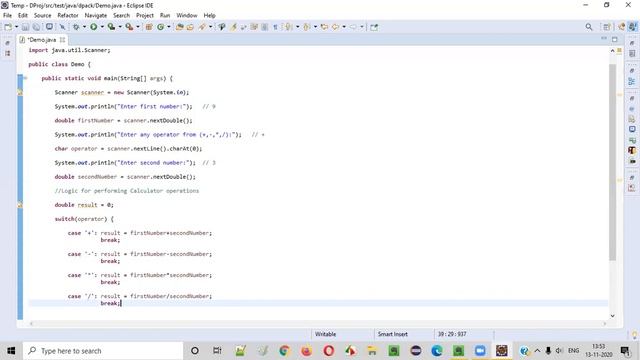Switch to the Java perspective icon
The height and width of the screenshot is (360, 640).
click(632, 27)
